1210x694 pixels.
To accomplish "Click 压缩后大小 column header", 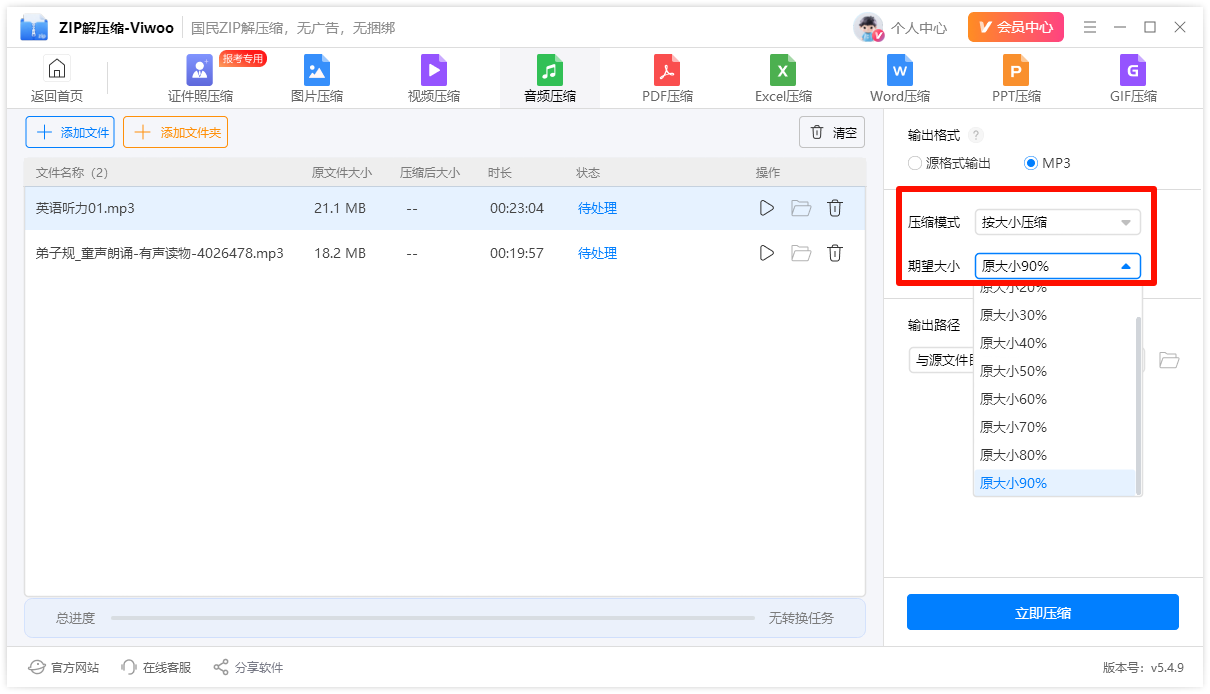I will (430, 173).
